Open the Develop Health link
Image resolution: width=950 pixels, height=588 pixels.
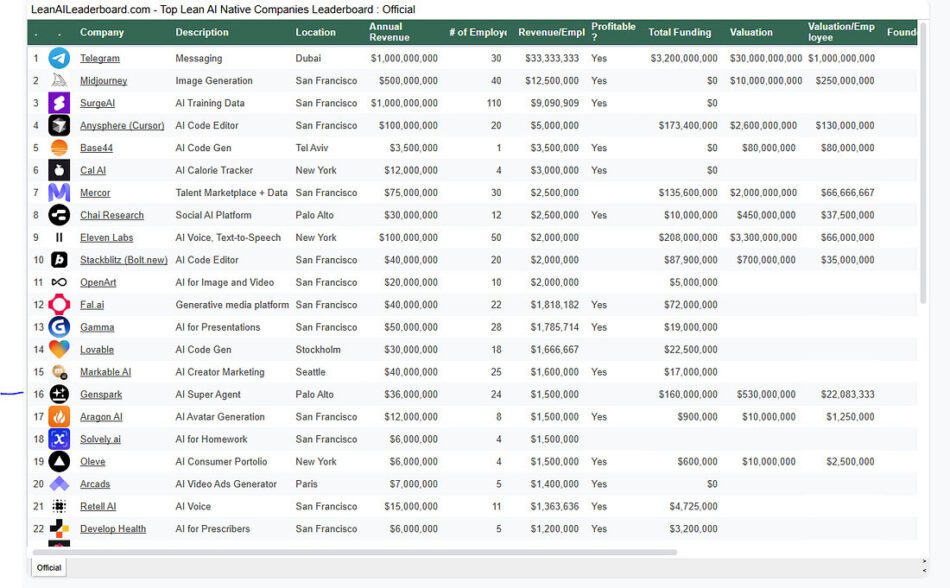coord(112,529)
